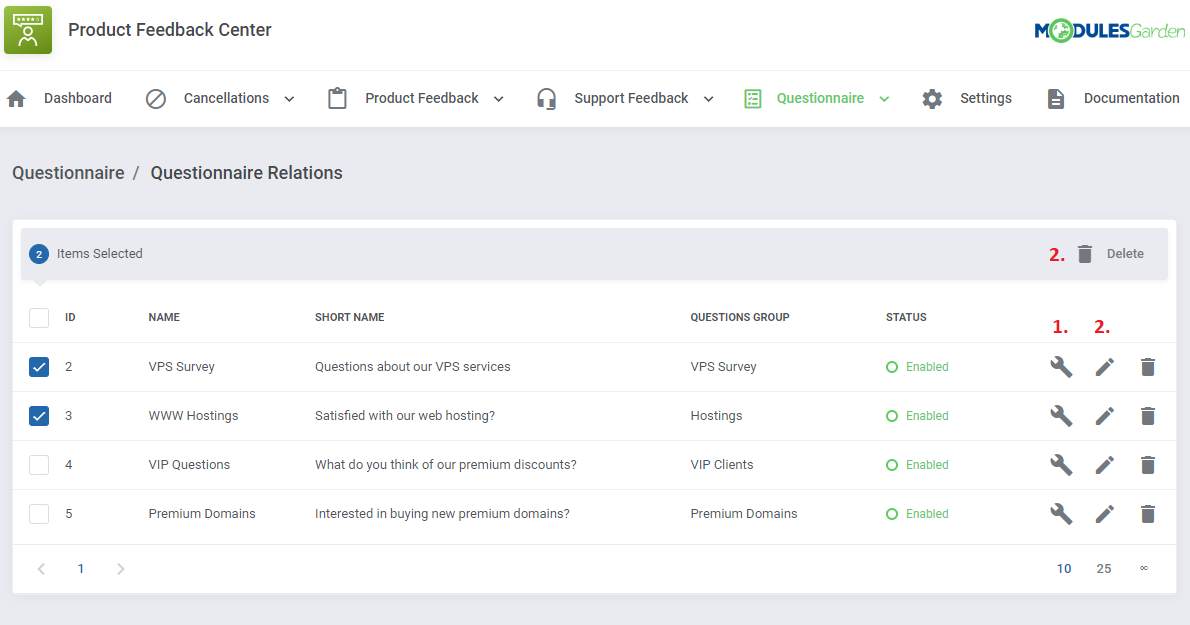Click 'VIP Clients' questions group cell

(x=722, y=465)
